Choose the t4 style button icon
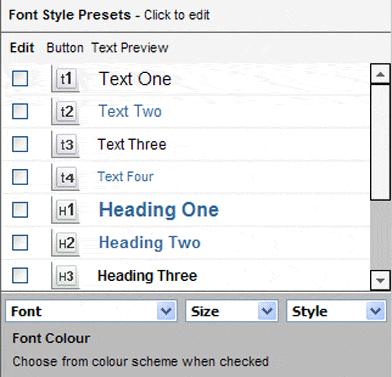The height and width of the screenshot is (377, 392). coord(66,177)
